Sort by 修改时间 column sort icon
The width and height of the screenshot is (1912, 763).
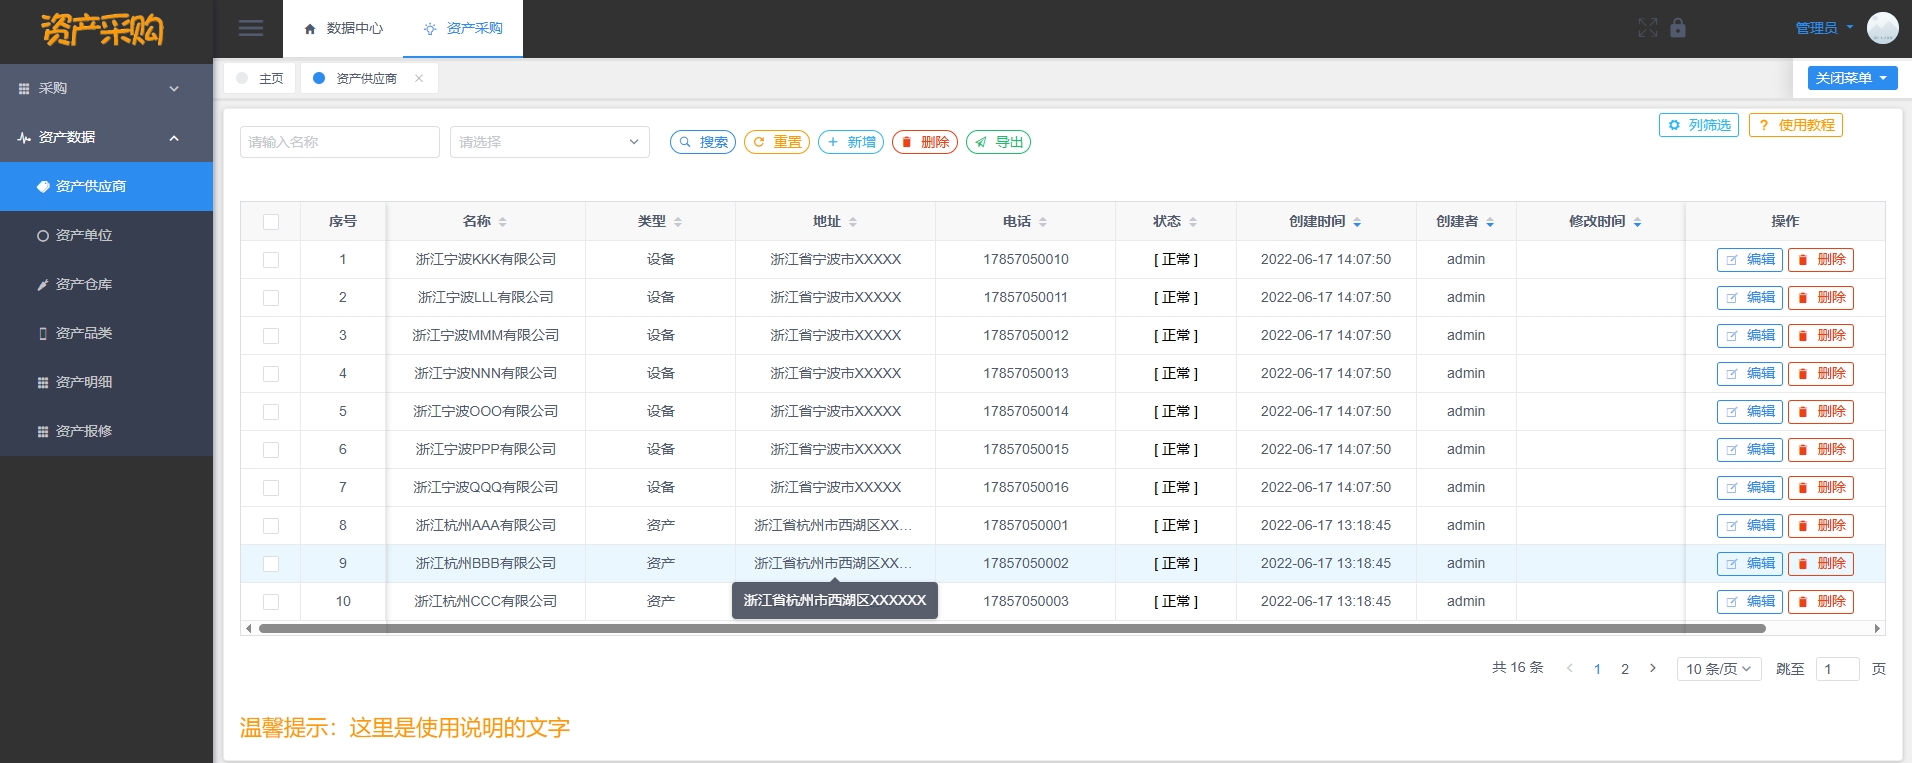1637,222
